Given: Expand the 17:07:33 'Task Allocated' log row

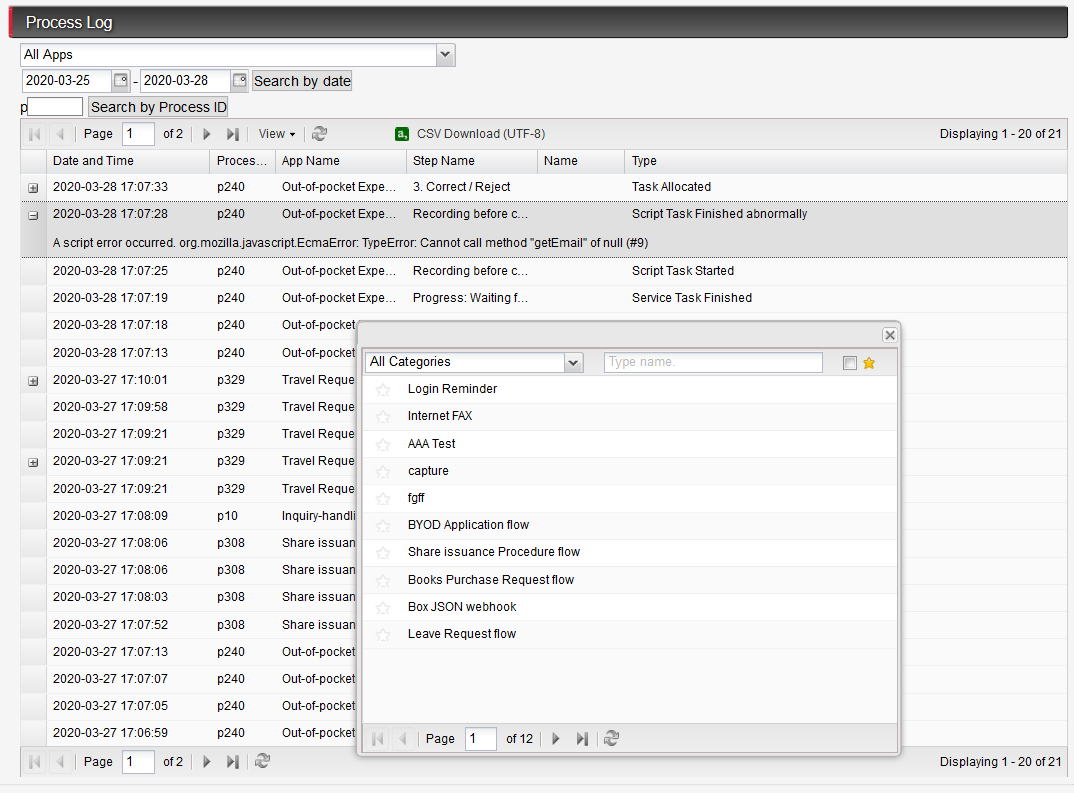Looking at the screenshot, I should [33, 187].
